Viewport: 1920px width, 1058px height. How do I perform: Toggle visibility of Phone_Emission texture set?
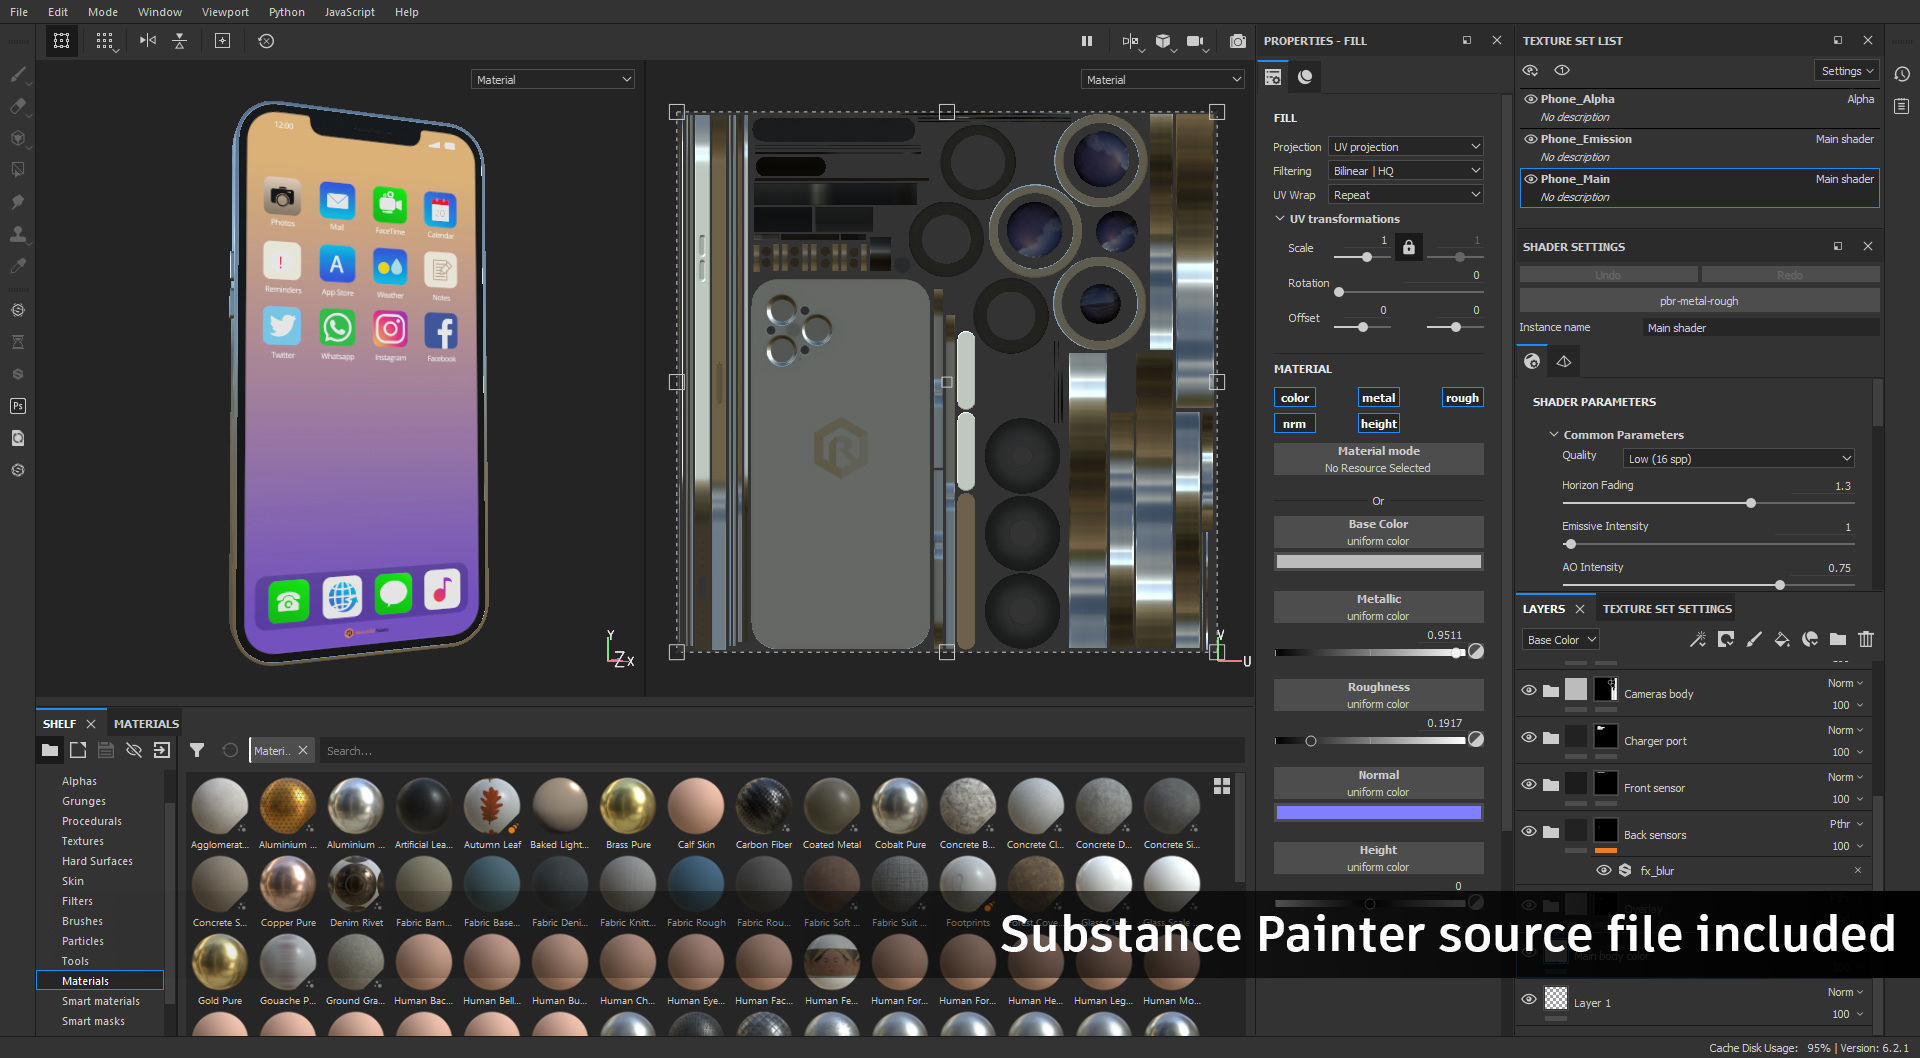pyautogui.click(x=1531, y=139)
